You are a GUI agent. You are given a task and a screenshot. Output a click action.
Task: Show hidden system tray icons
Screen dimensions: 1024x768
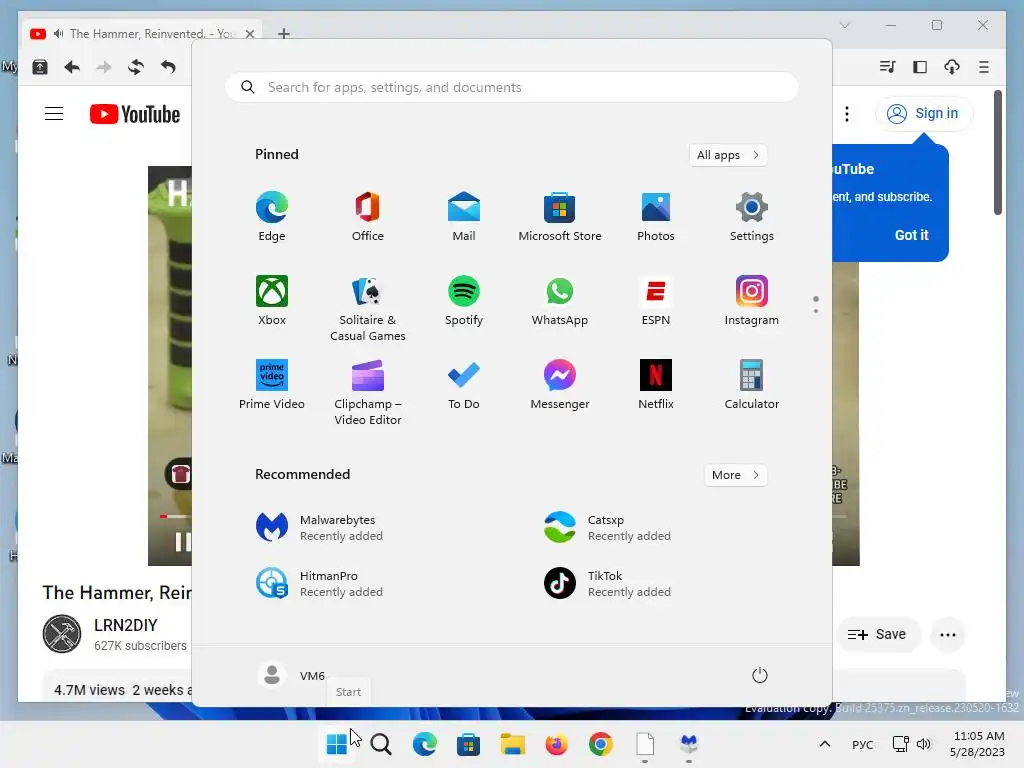[825, 744]
